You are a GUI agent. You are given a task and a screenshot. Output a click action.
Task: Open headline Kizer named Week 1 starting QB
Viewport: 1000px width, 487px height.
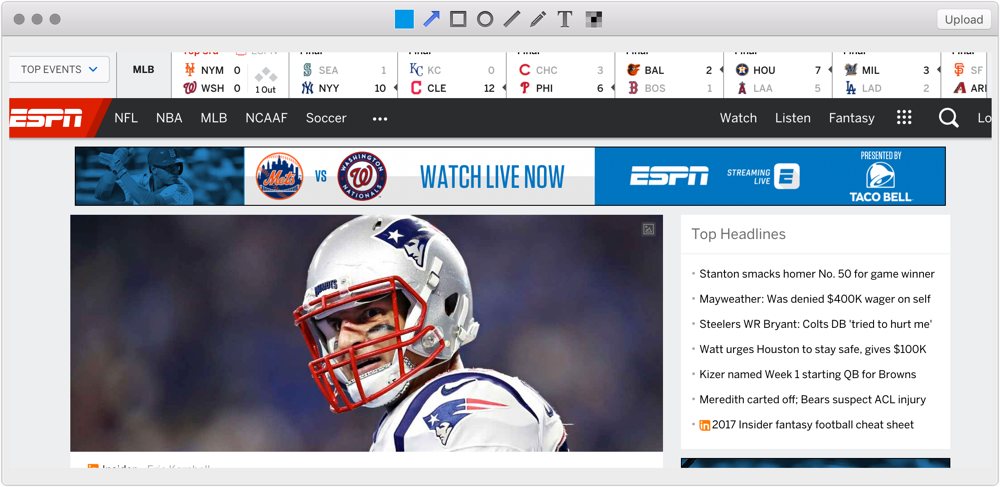click(807, 374)
